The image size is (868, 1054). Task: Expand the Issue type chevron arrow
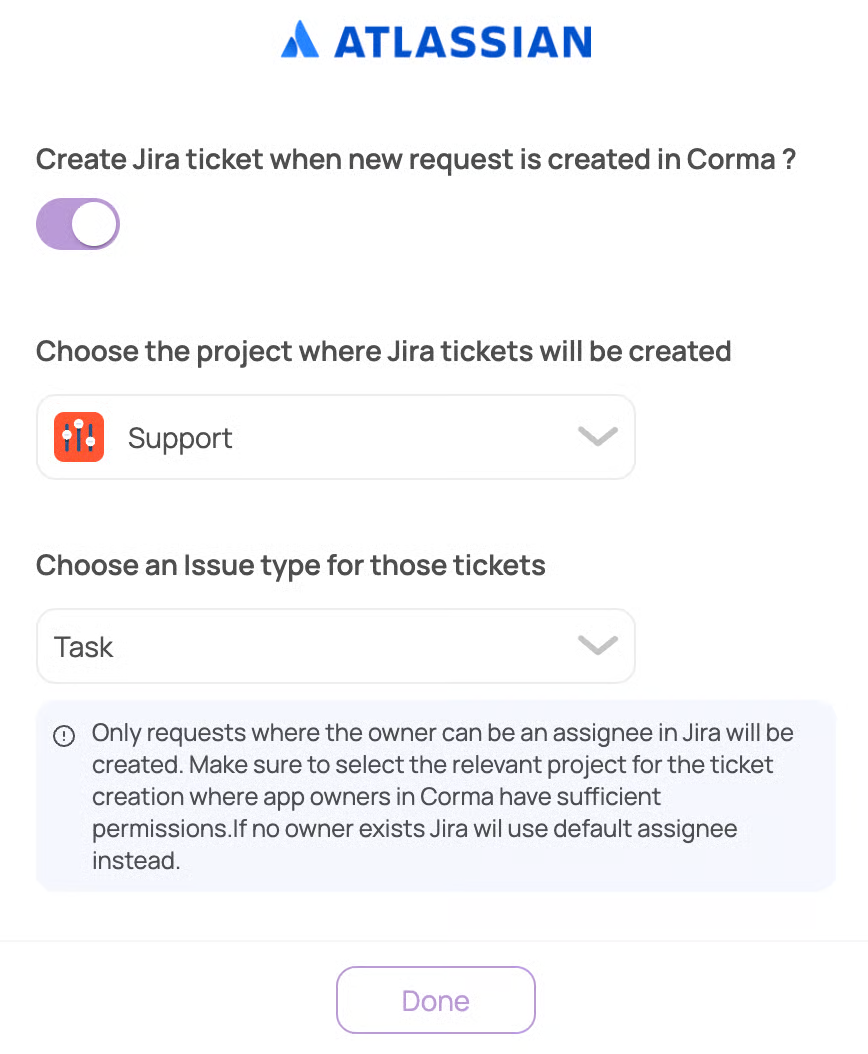click(598, 646)
